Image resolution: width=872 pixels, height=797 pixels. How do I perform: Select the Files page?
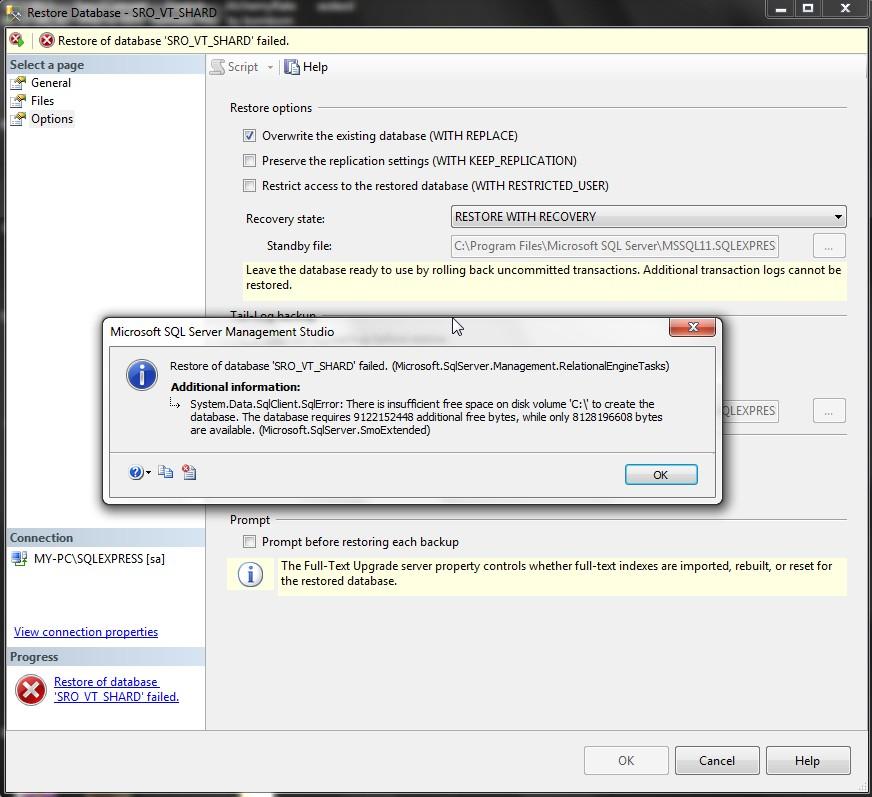pyautogui.click(x=42, y=101)
